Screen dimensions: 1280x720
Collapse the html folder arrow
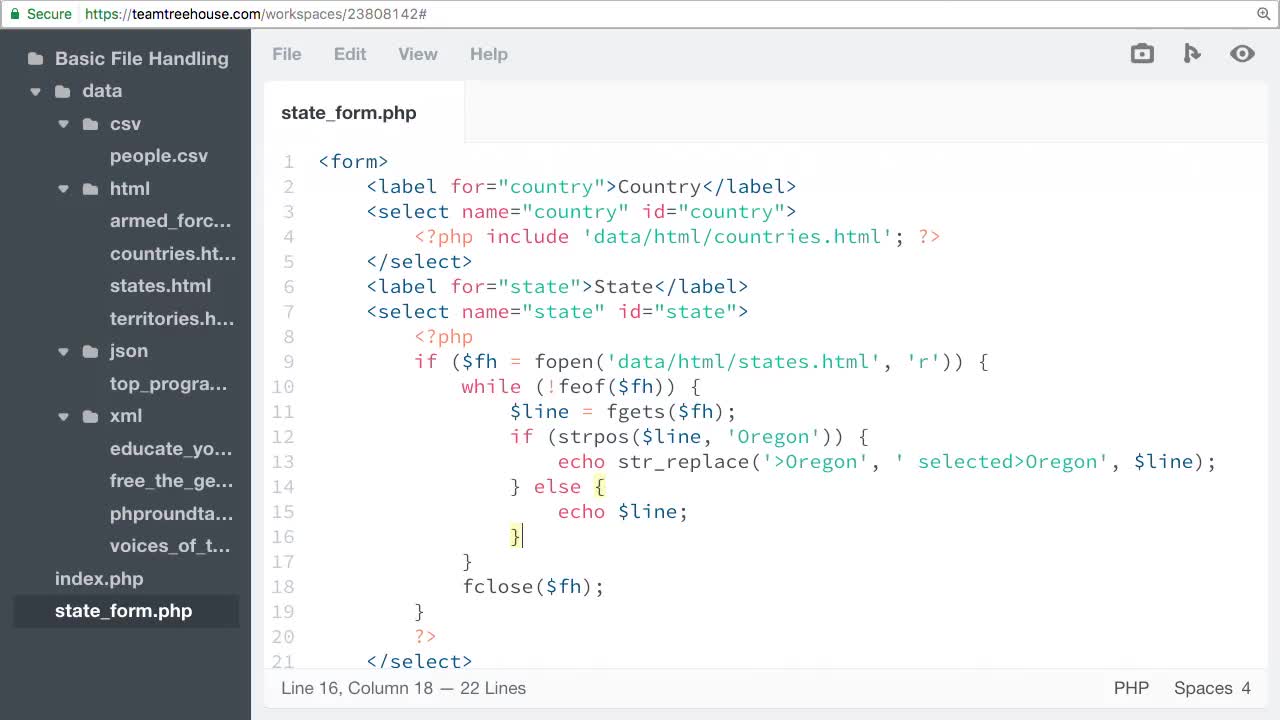point(64,189)
